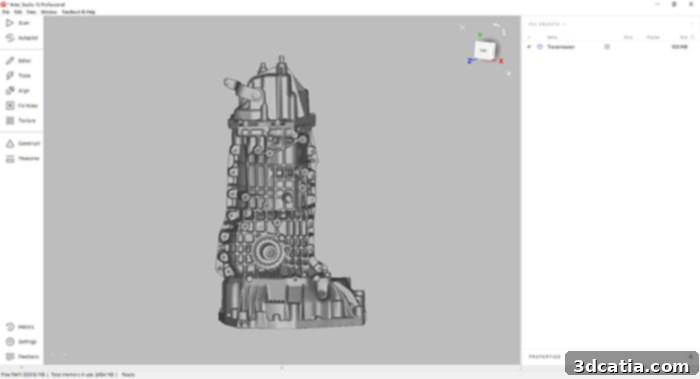The height and width of the screenshot is (379, 700).
Task: Select the Transmission object row
Action: click(x=610, y=47)
